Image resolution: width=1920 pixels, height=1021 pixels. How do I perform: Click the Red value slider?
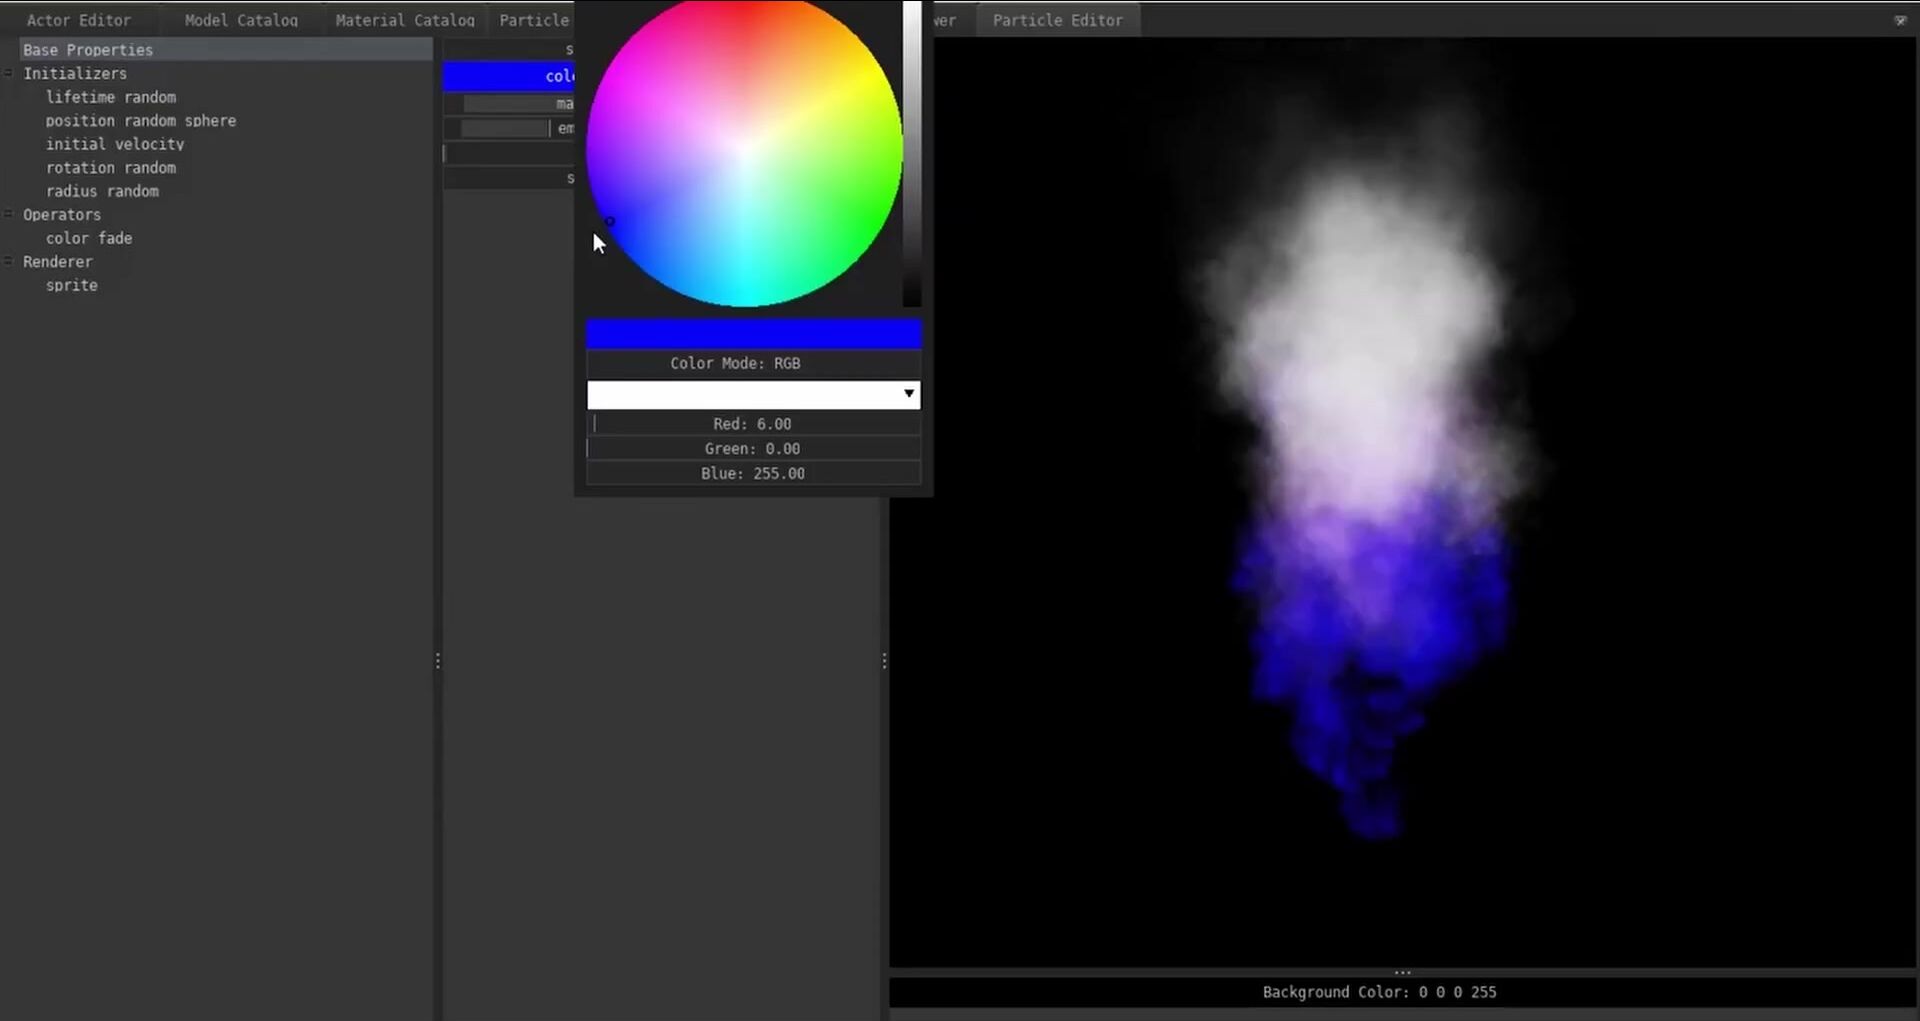pyautogui.click(x=752, y=424)
